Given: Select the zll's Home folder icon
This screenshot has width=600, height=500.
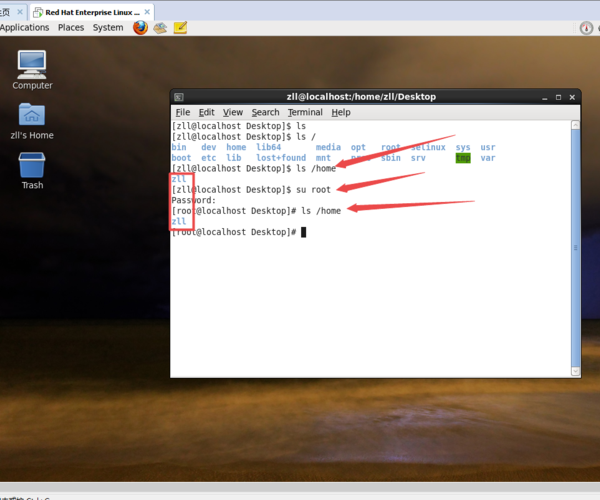Looking at the screenshot, I should [32, 117].
